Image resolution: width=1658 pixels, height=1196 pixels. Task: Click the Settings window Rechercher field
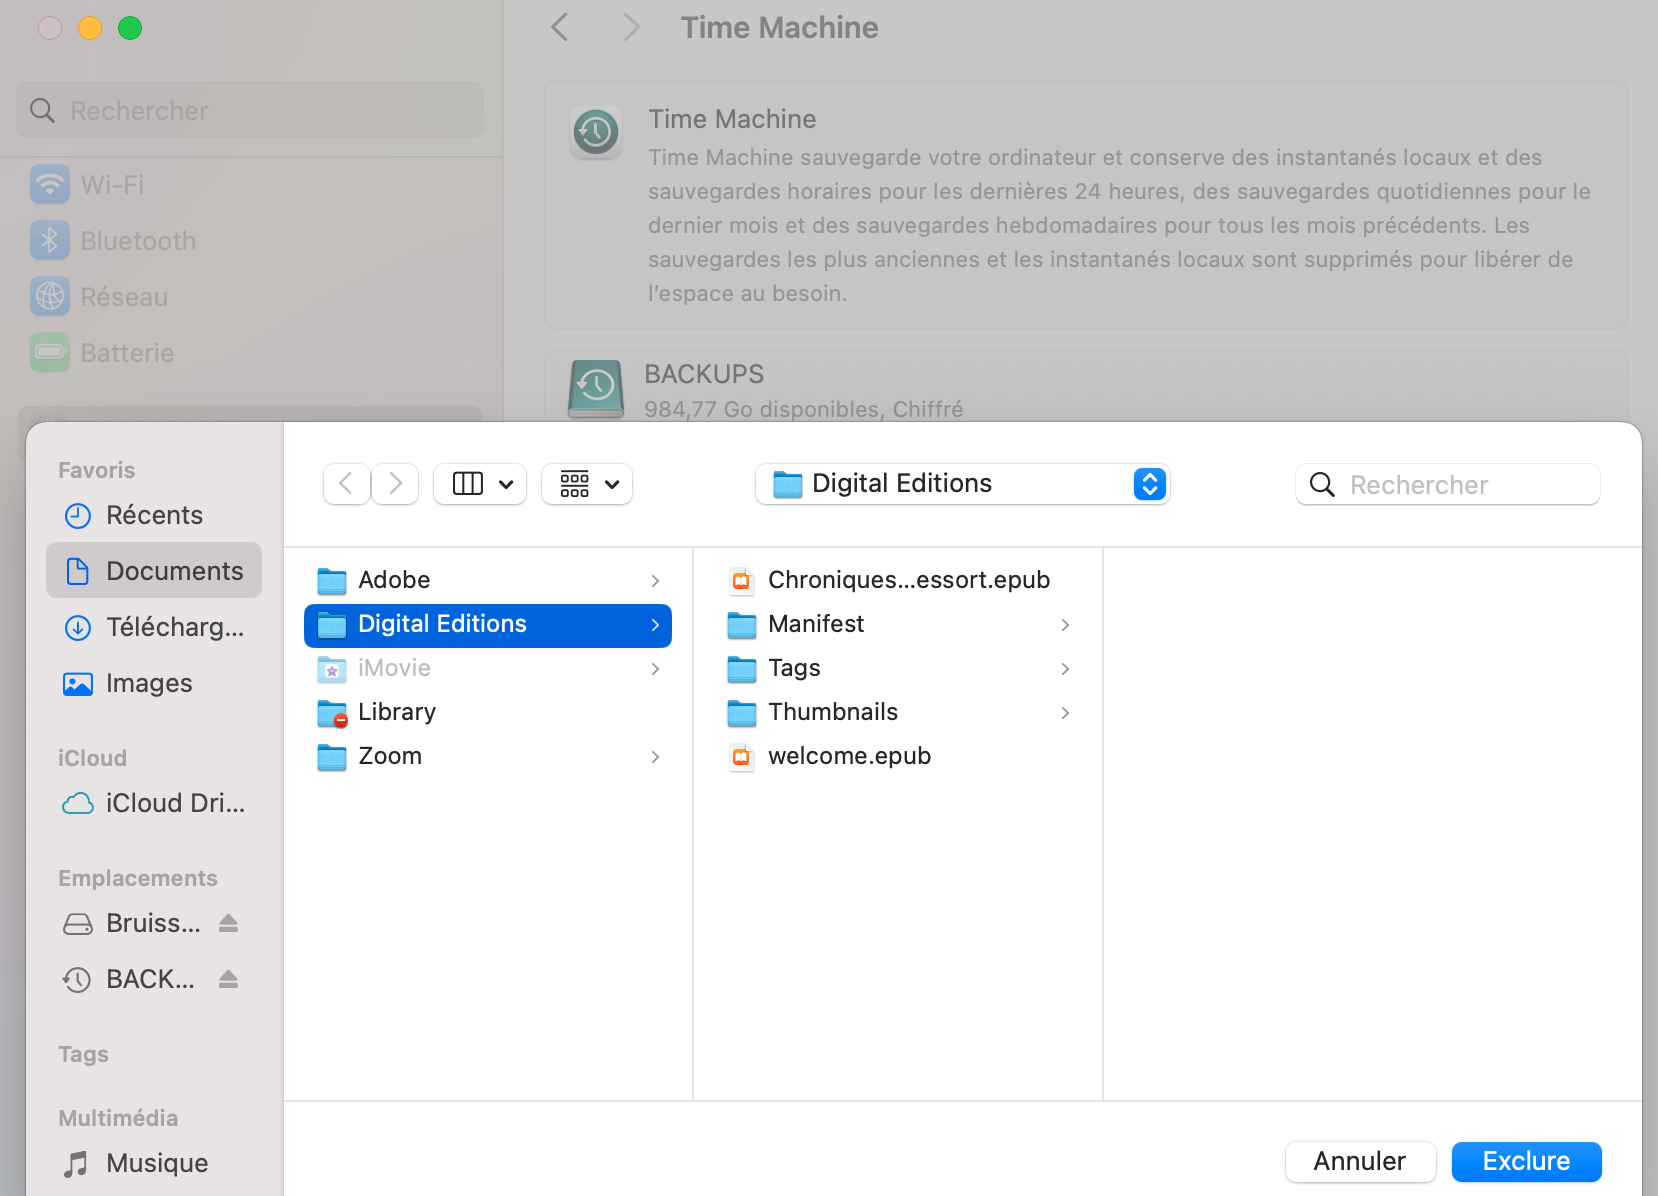click(250, 110)
